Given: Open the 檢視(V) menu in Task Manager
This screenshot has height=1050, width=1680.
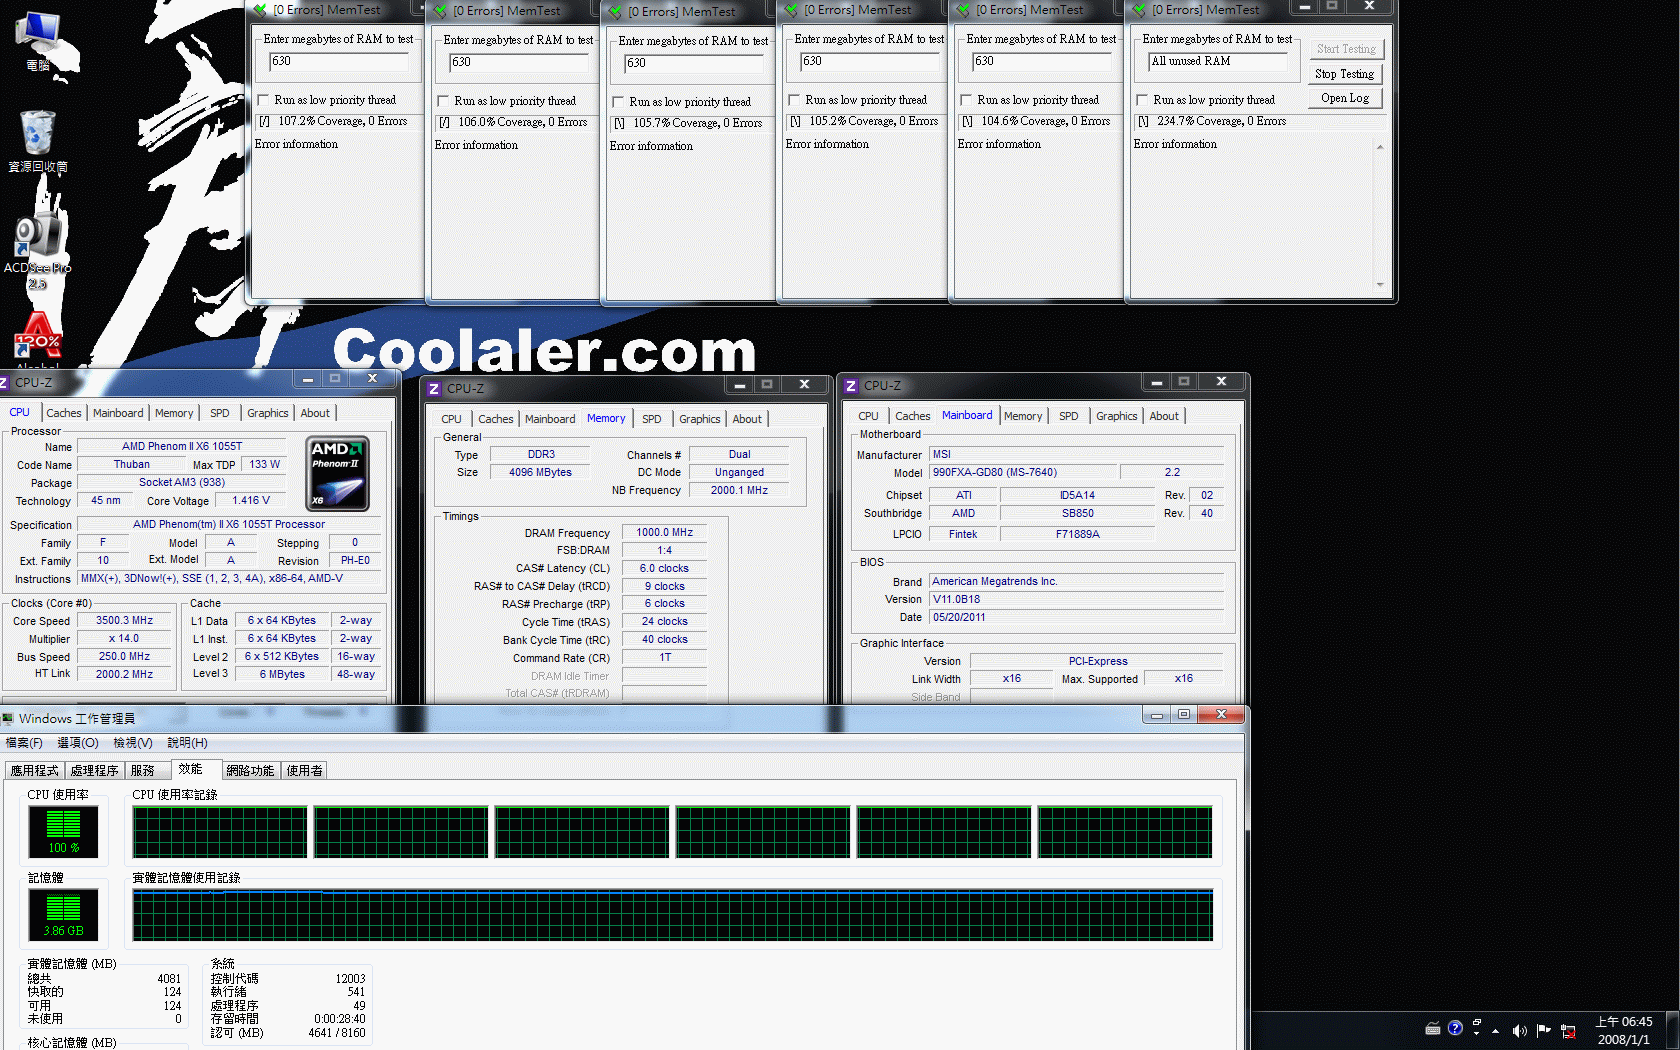Looking at the screenshot, I should [133, 743].
